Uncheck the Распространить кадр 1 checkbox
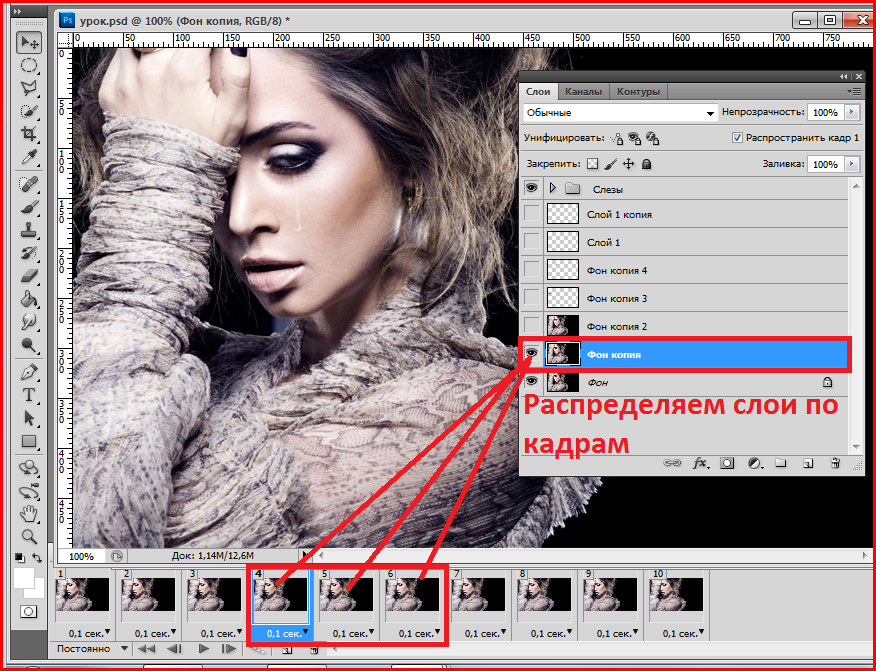The image size is (876, 671). [x=737, y=138]
